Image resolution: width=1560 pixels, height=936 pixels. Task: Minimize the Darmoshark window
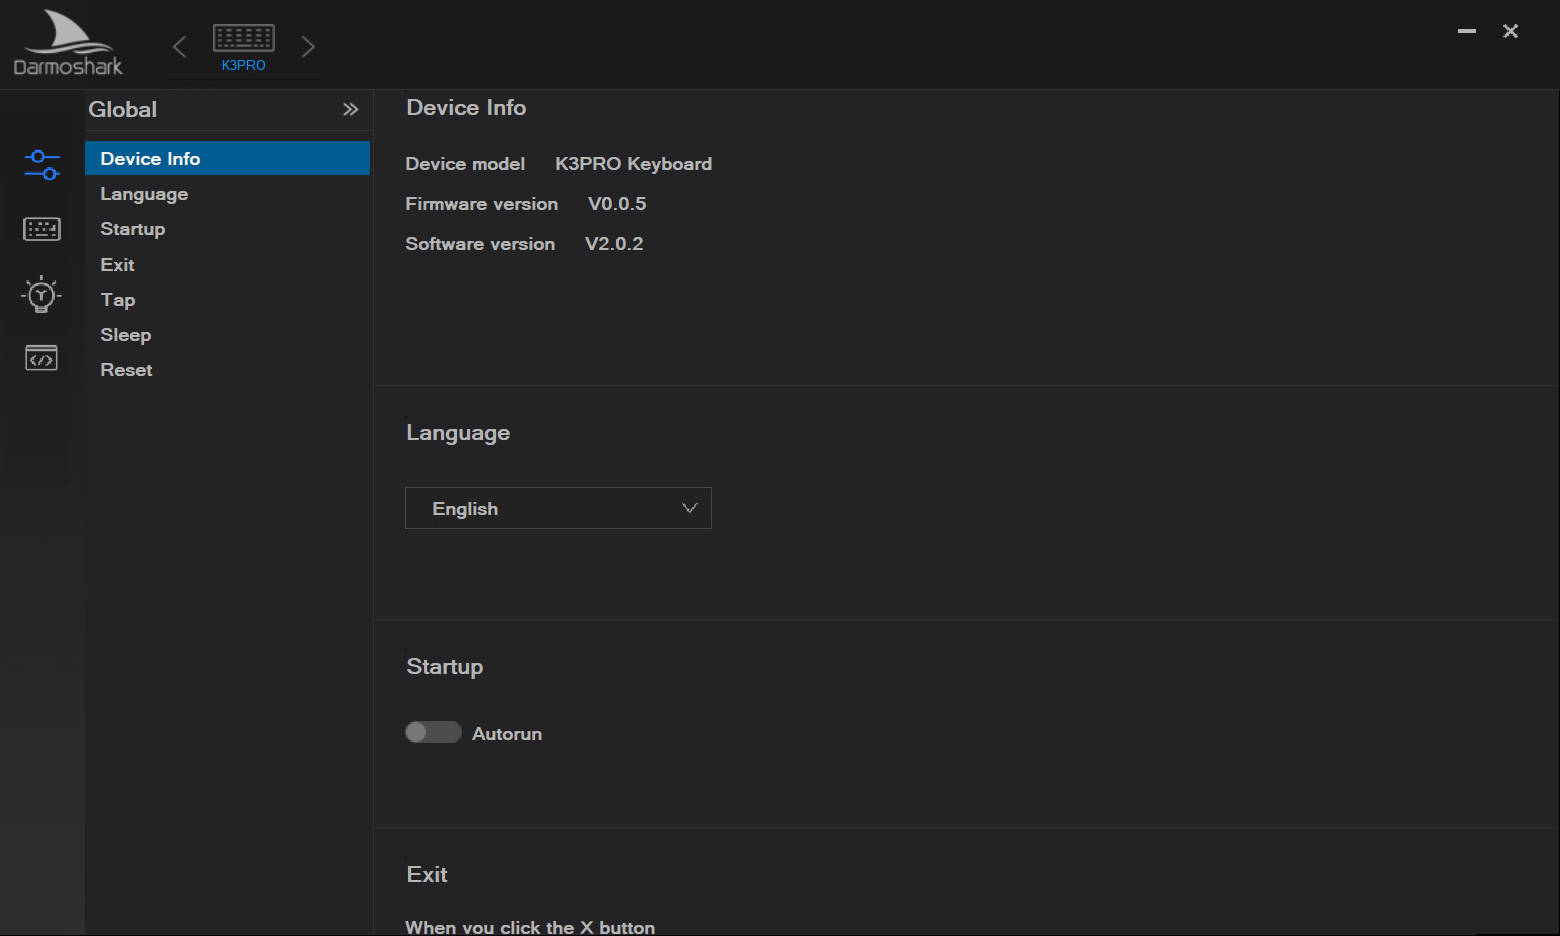tap(1467, 31)
